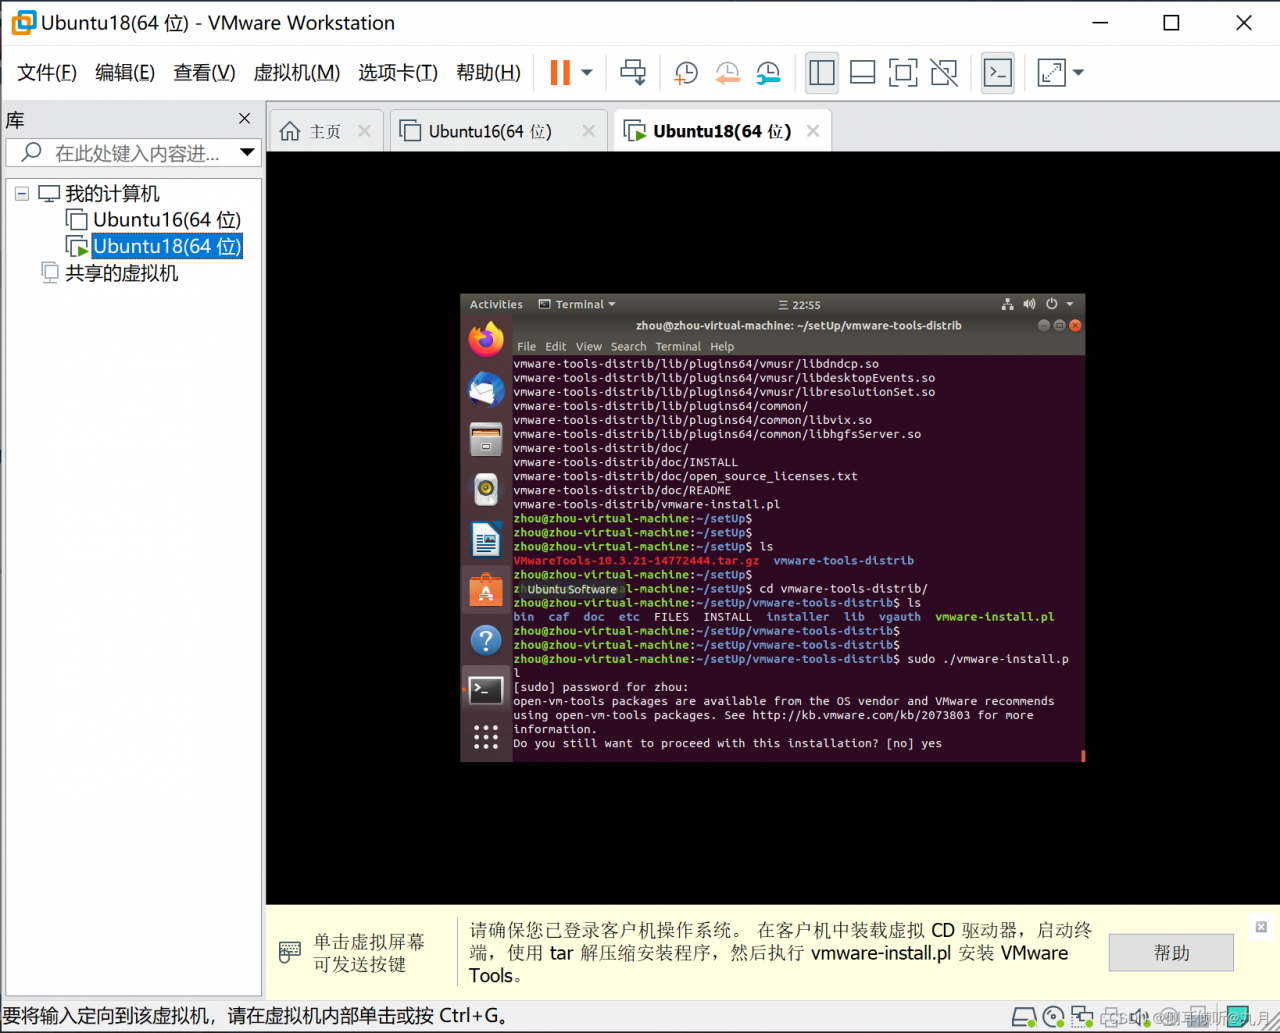Open the Help icon in dock

pyautogui.click(x=486, y=640)
